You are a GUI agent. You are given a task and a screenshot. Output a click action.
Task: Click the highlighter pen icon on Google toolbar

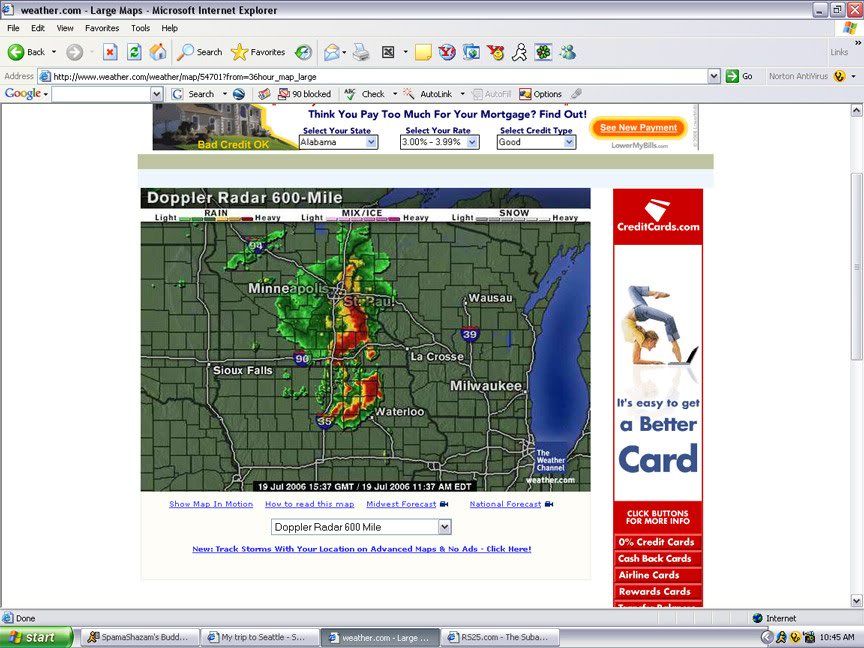point(576,94)
